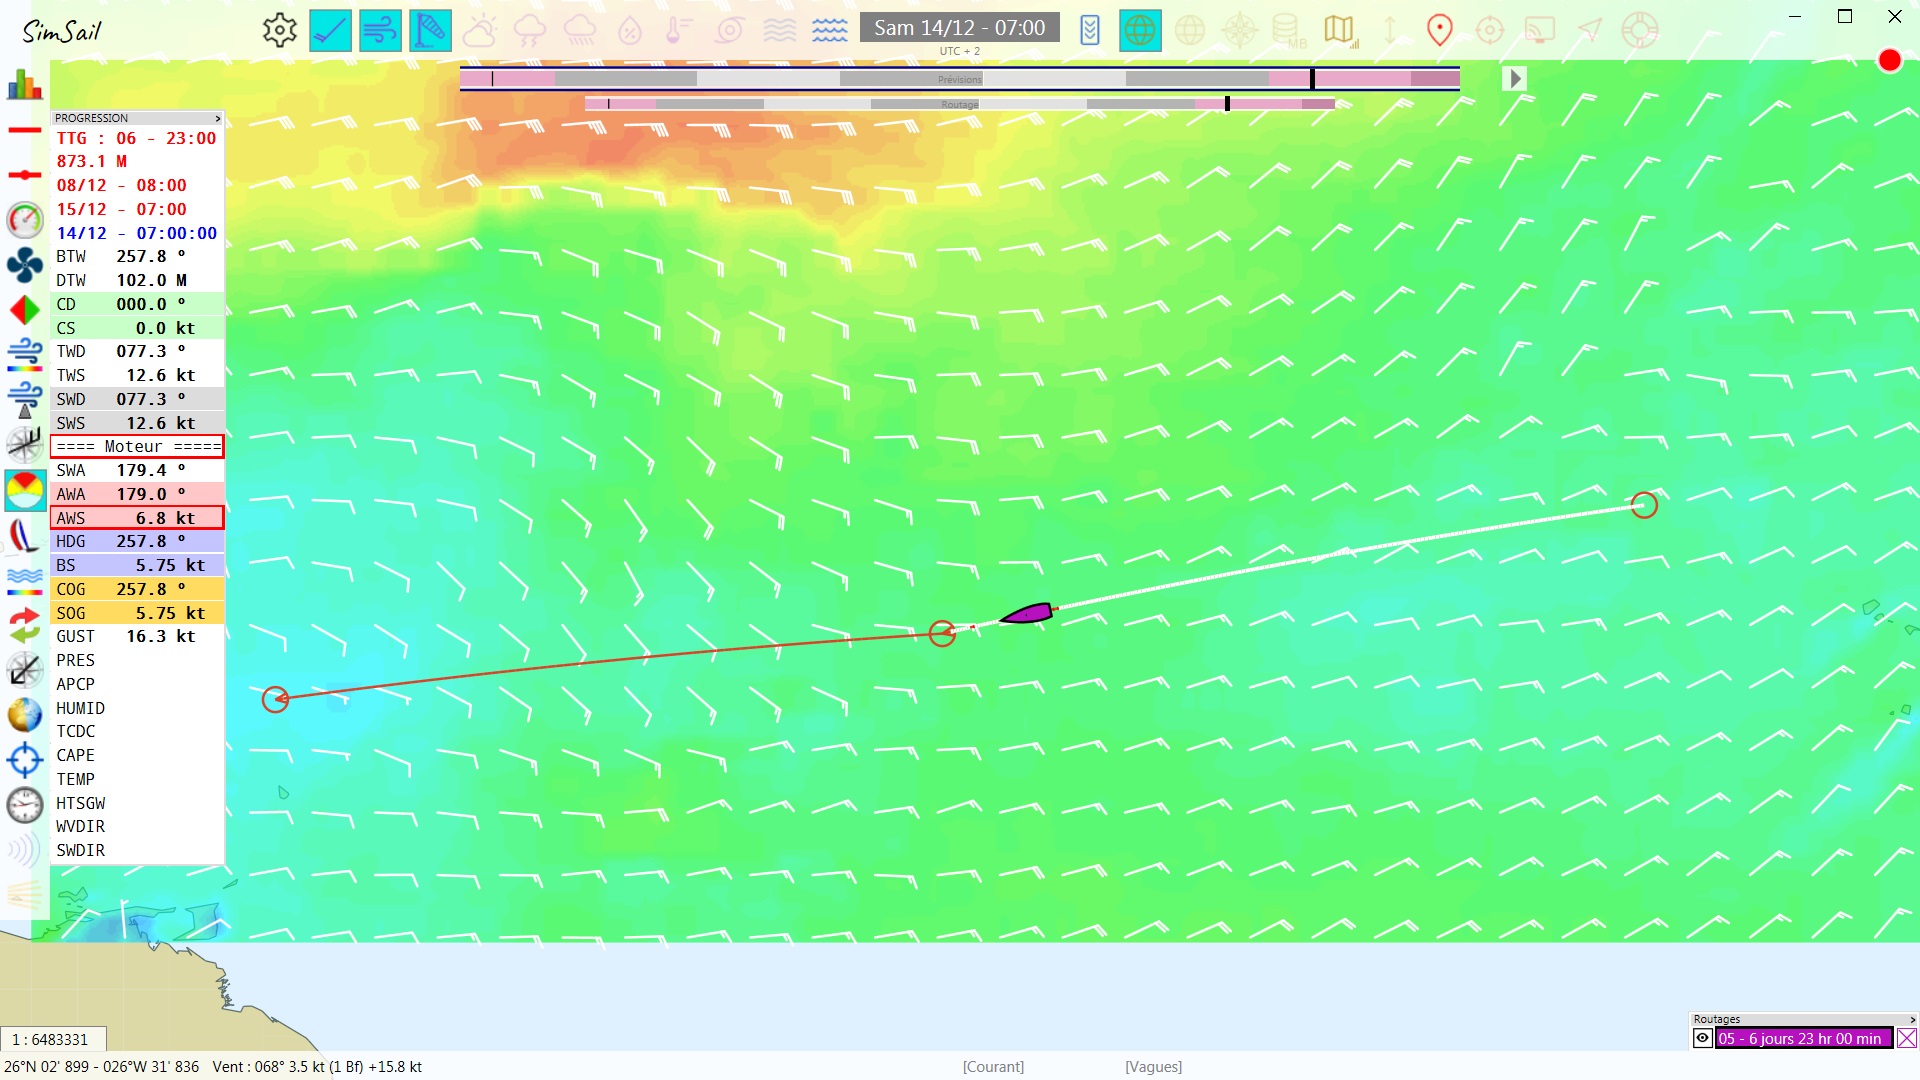This screenshot has height=1080, width=1920.
Task: Click the waves layer icon in toolbar
Action: (829, 30)
